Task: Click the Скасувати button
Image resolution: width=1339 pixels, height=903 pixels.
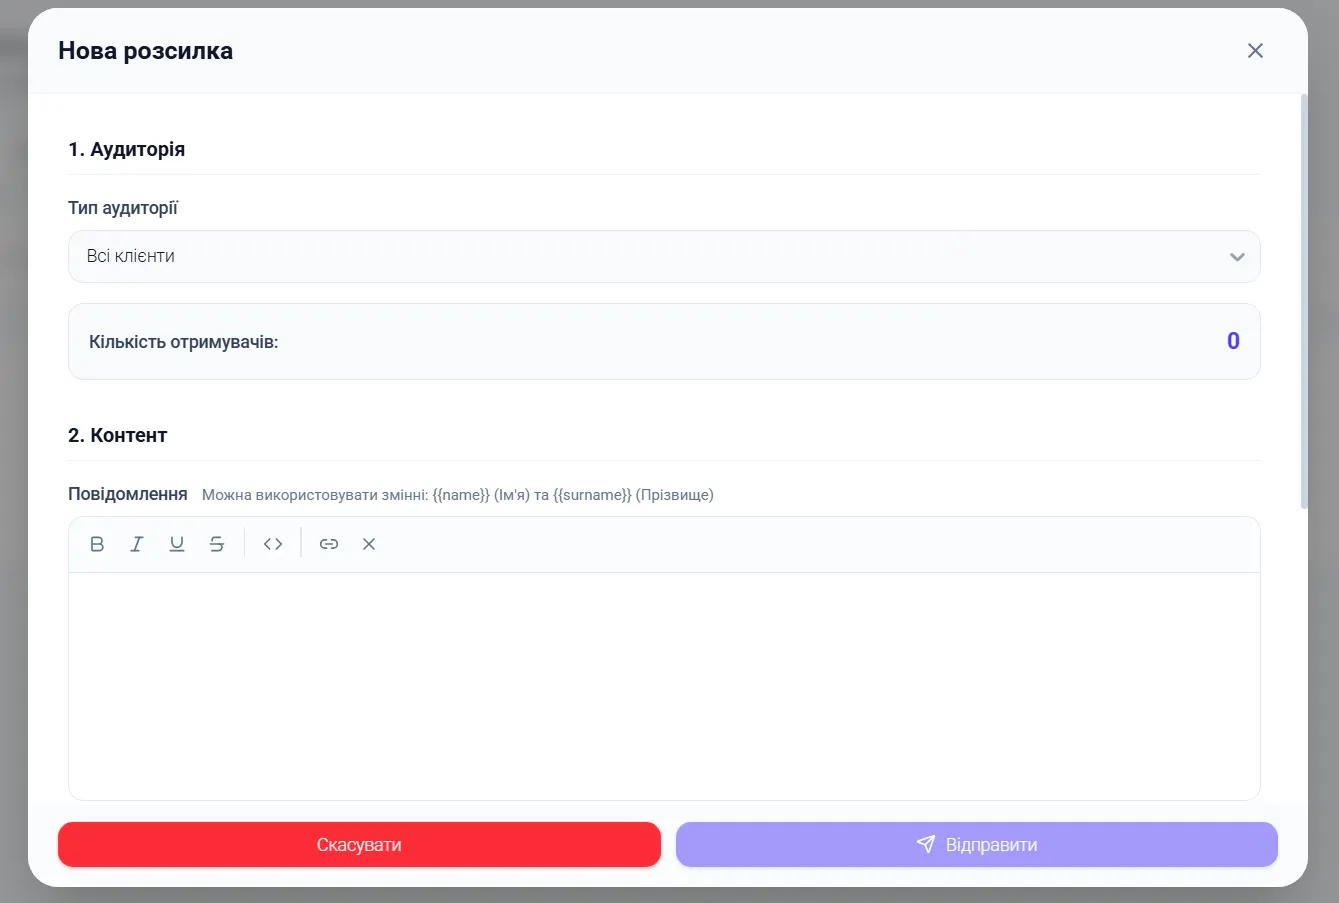Action: point(359,845)
